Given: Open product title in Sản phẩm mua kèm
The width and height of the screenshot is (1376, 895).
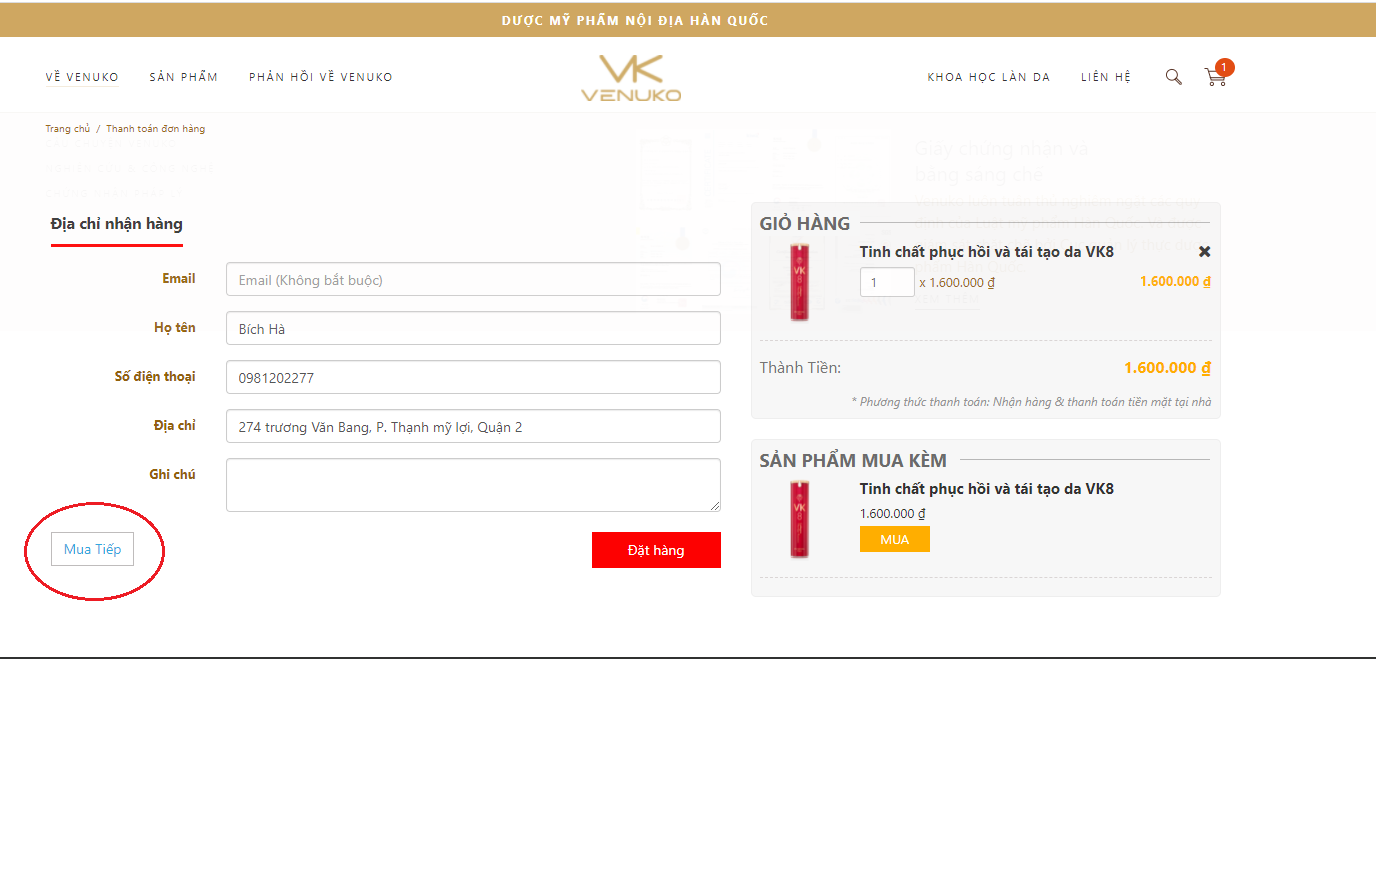Looking at the screenshot, I should click(x=986, y=489).
